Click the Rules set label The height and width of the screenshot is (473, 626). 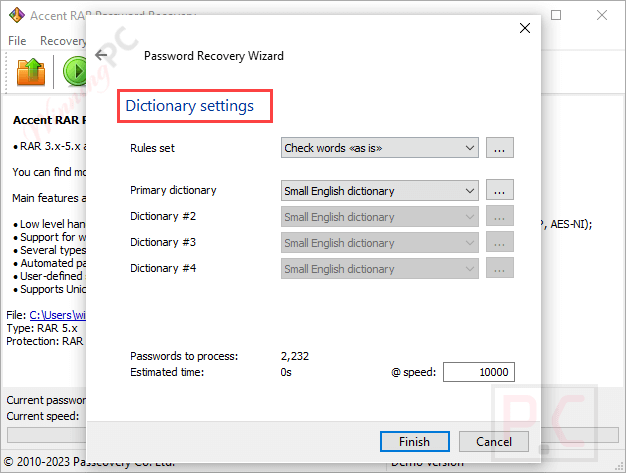tap(152, 148)
